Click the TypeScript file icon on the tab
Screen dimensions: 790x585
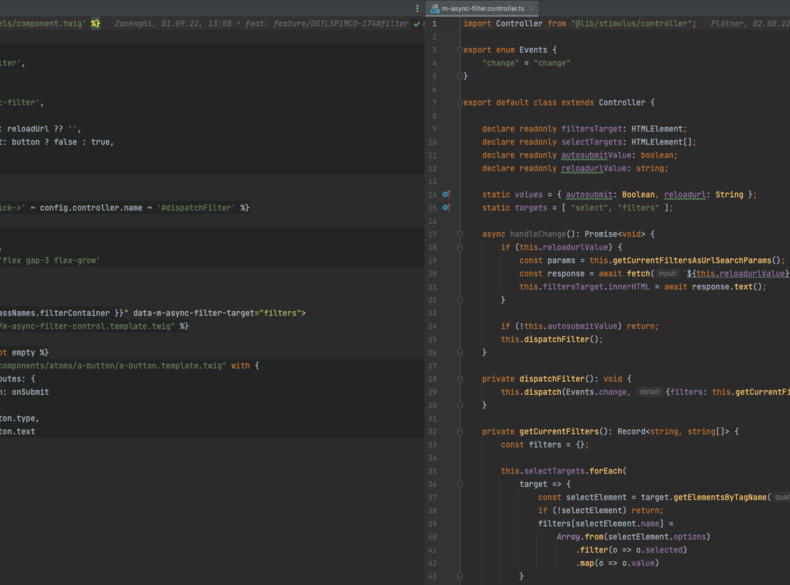pos(434,8)
